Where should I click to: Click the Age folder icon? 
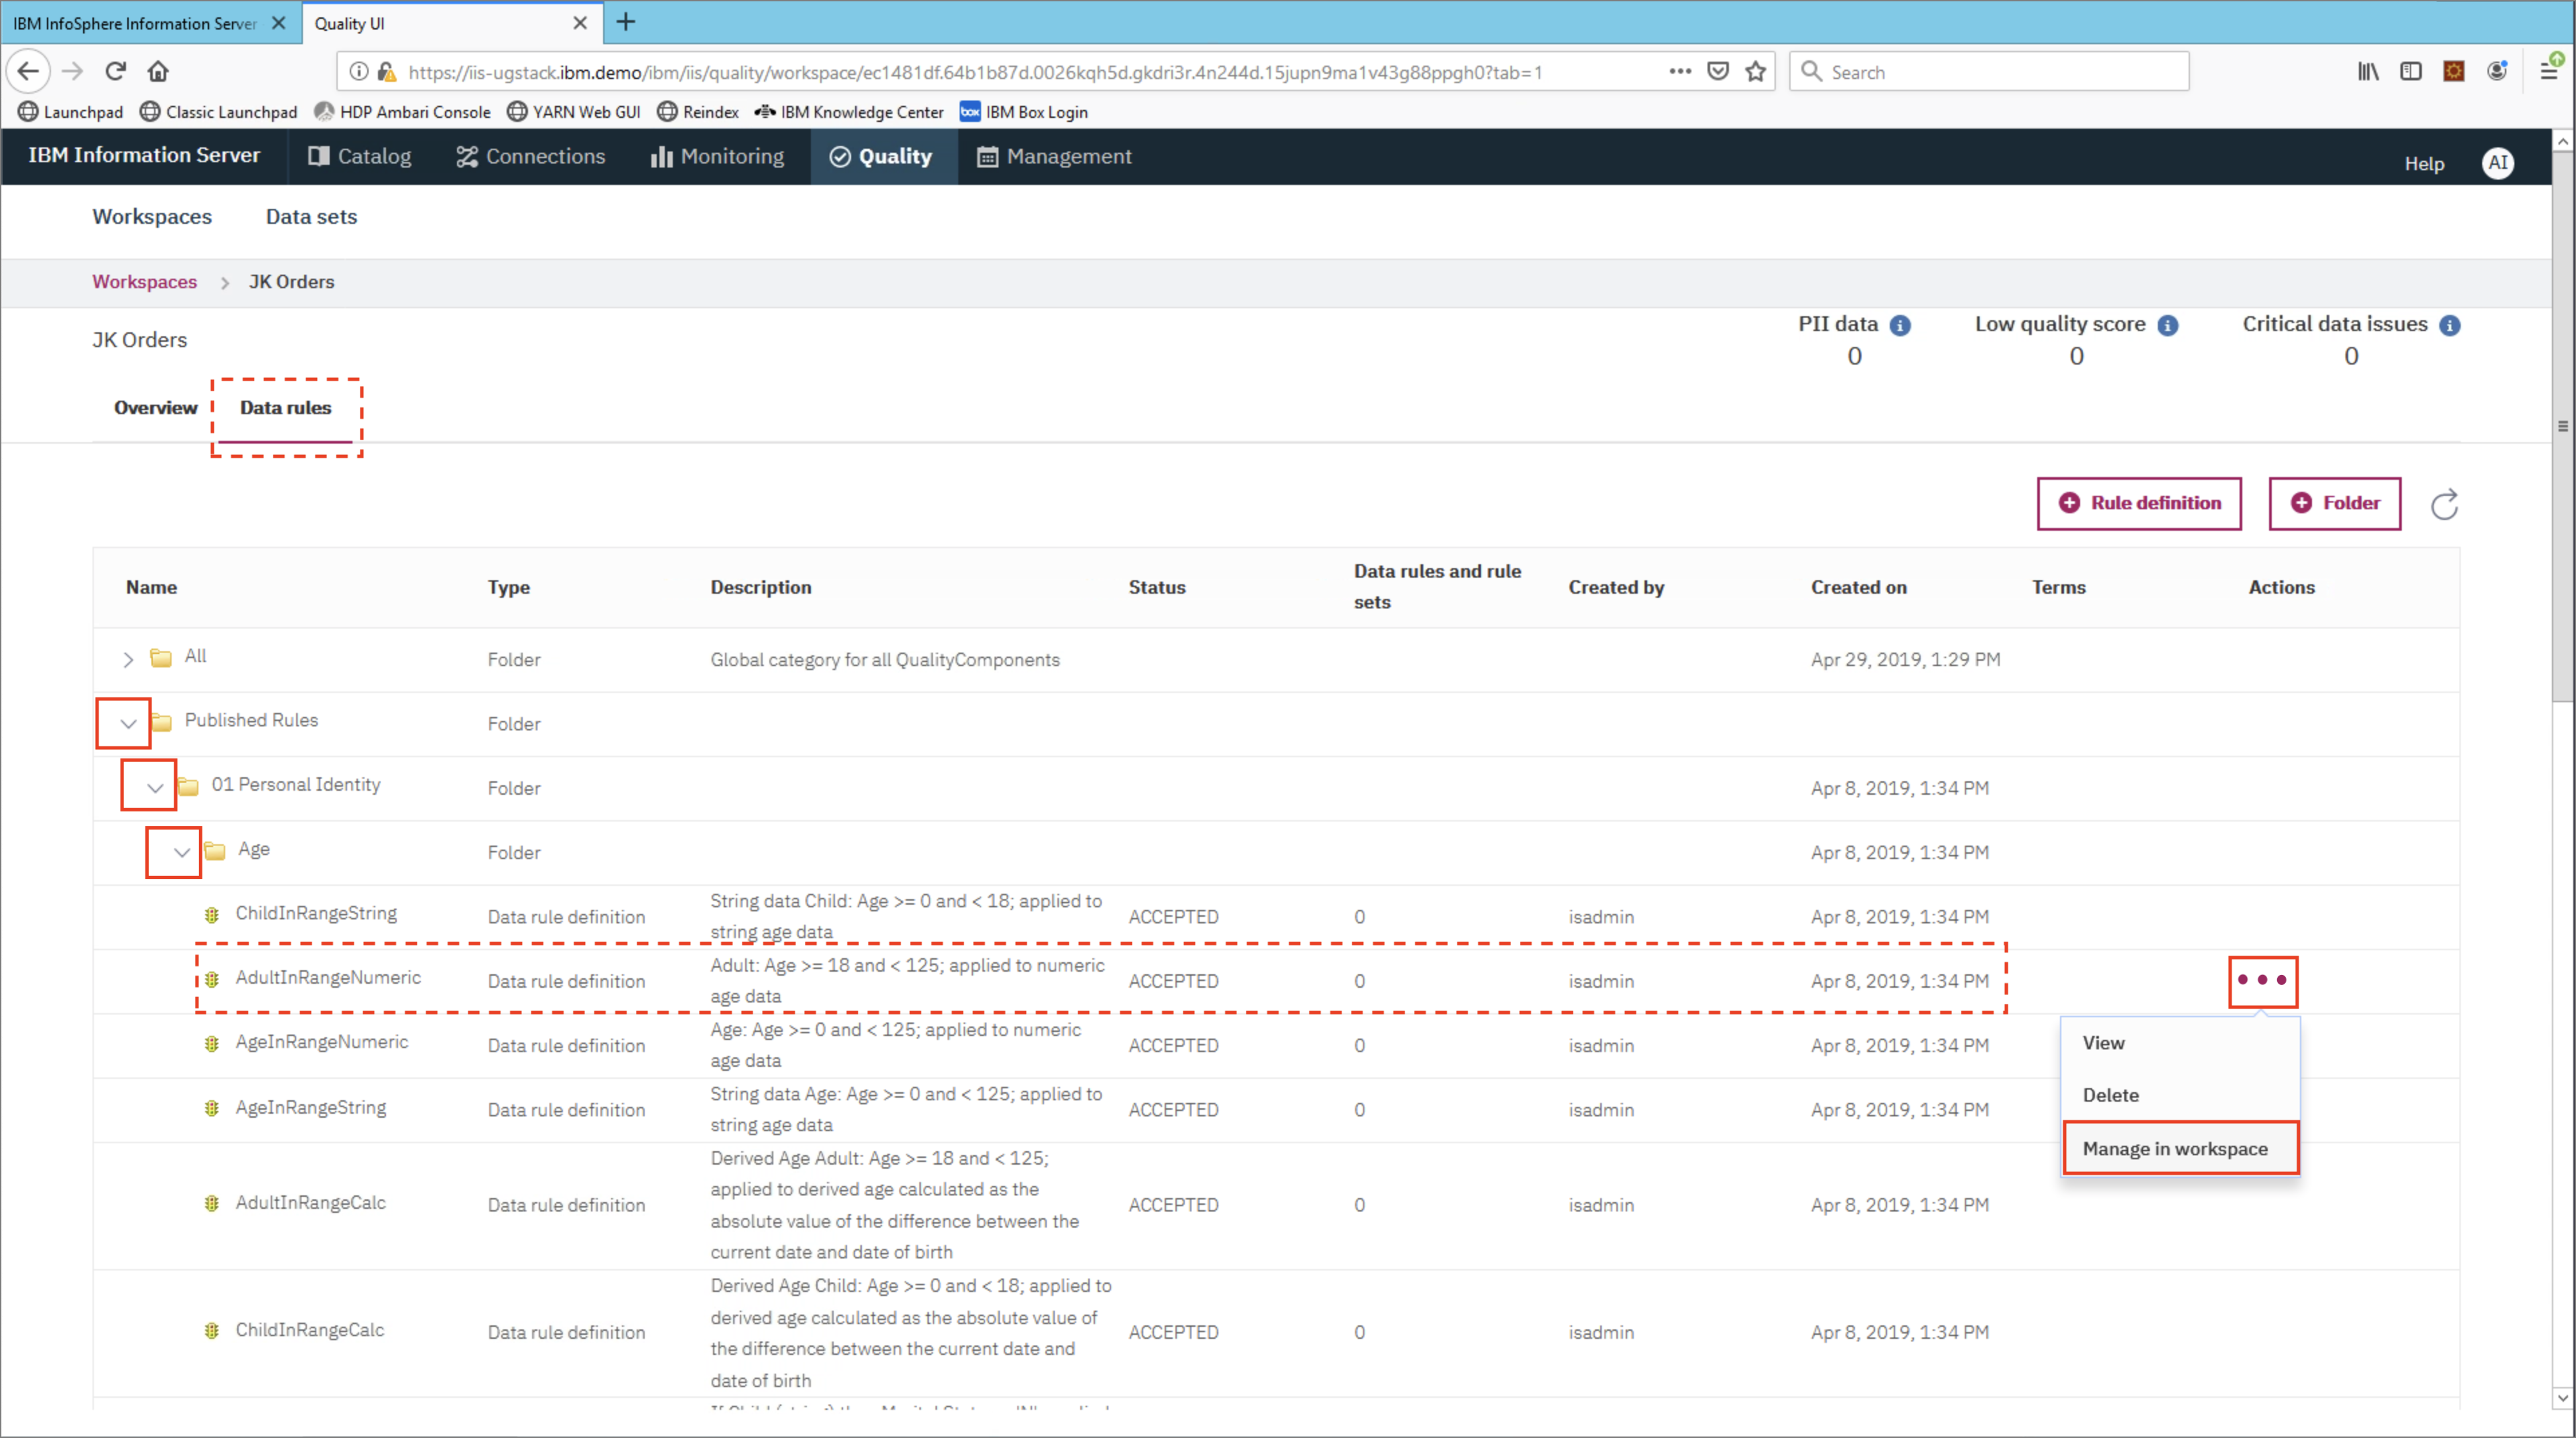214,850
